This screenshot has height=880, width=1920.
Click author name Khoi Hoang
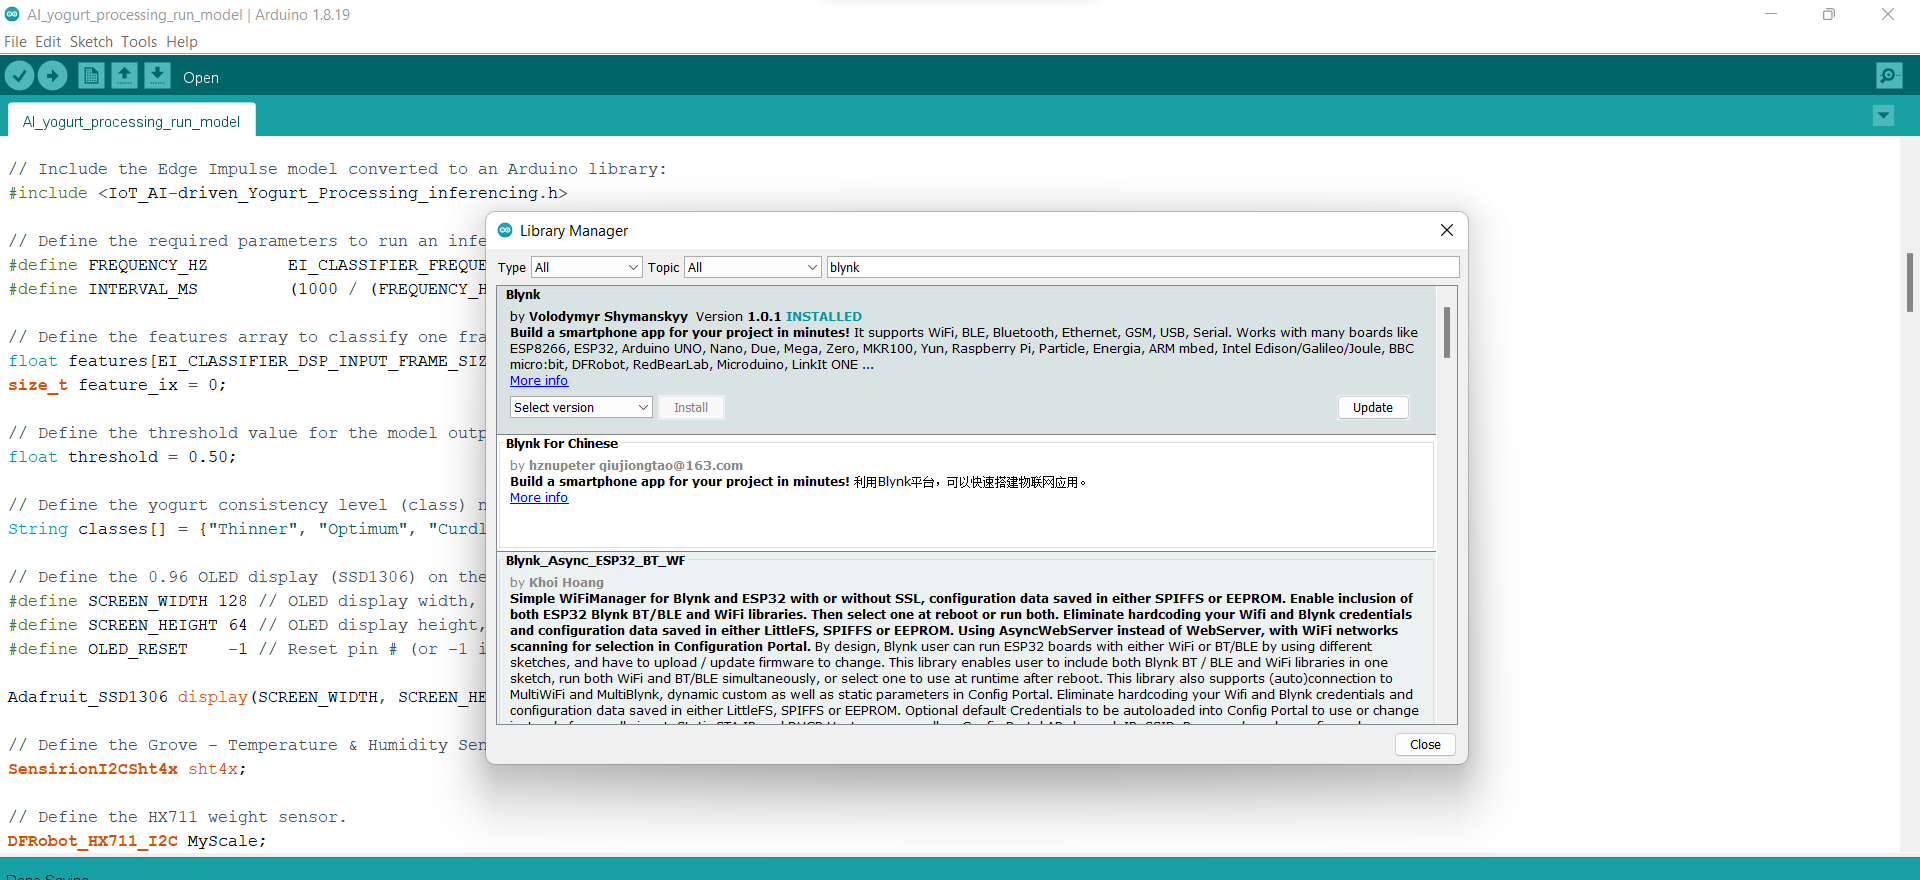click(x=566, y=583)
